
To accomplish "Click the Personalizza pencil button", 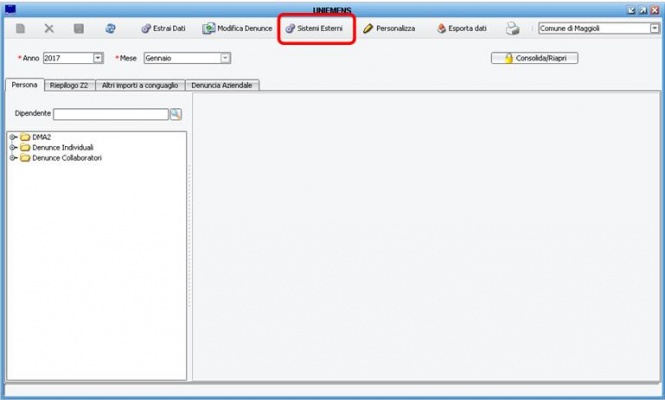I will point(389,28).
